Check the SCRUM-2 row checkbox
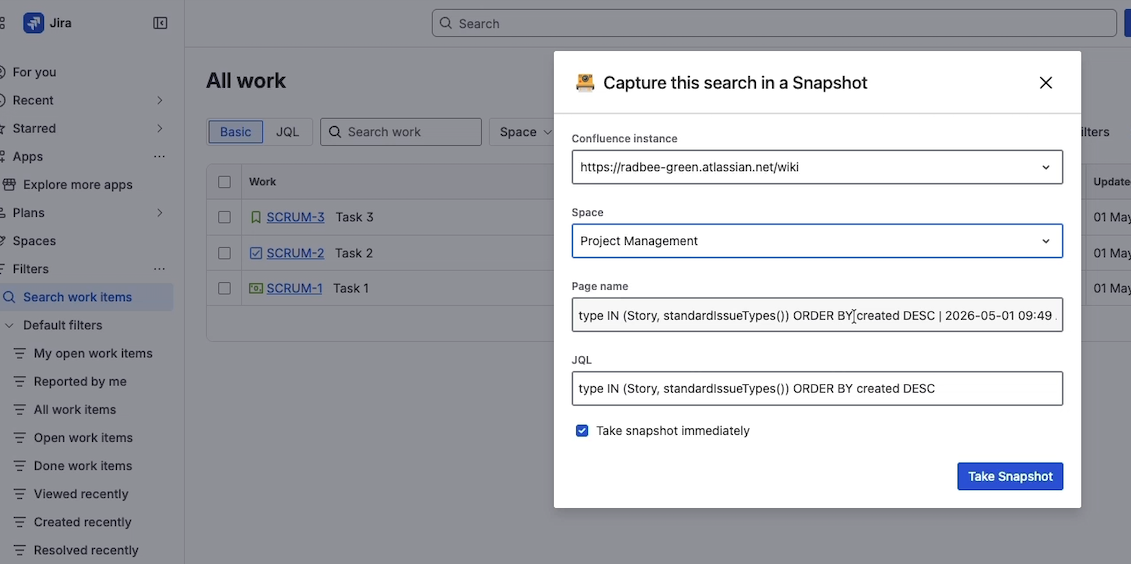This screenshot has height=564, width=1131. click(x=224, y=253)
